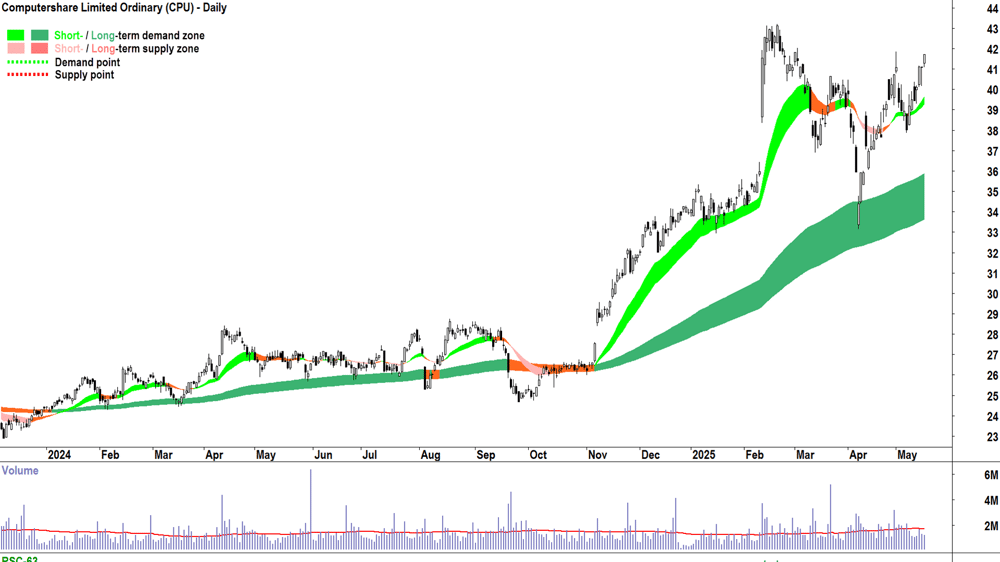Click the dark green long-term demand zone swatch
Viewport: 1000px width, 562px height.
[x=40, y=35]
